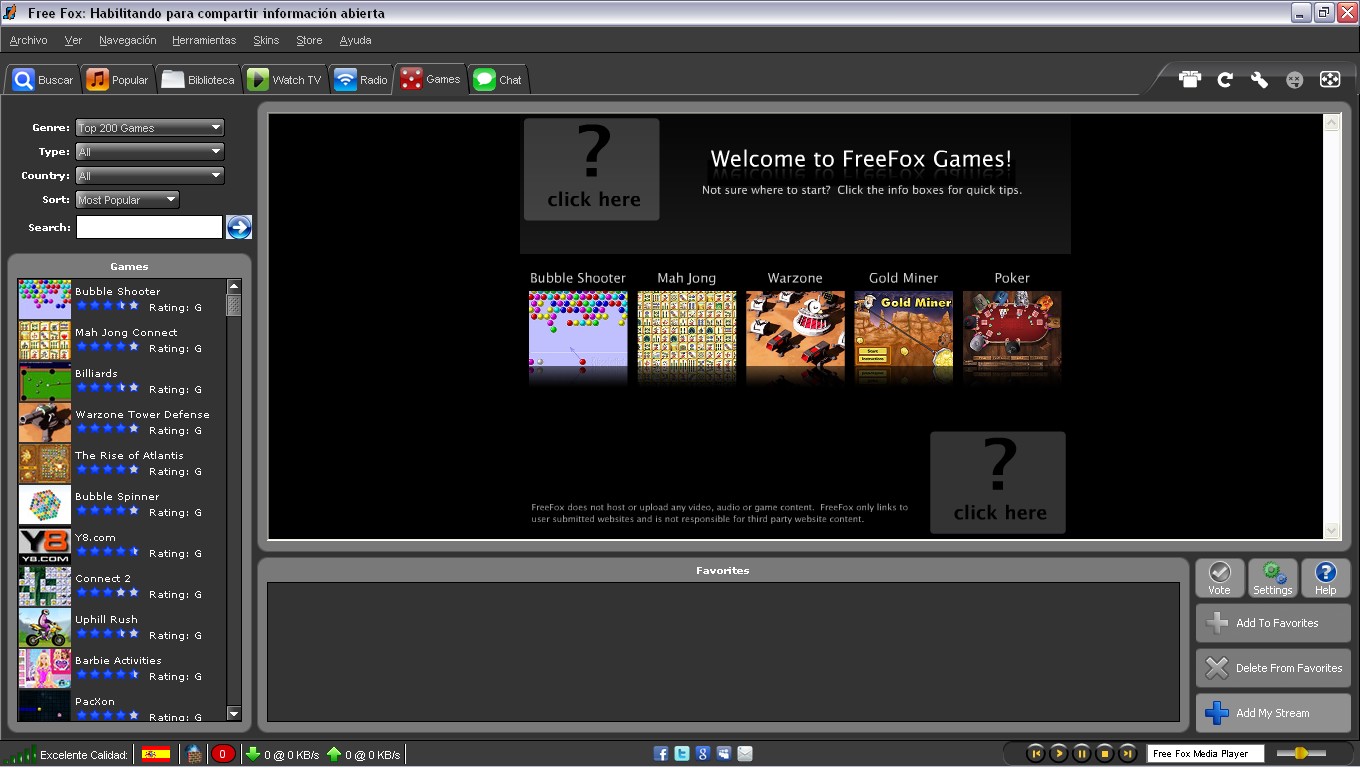This screenshot has width=1360, height=768.
Task: Open the Herramientas menu
Action: click(x=204, y=40)
